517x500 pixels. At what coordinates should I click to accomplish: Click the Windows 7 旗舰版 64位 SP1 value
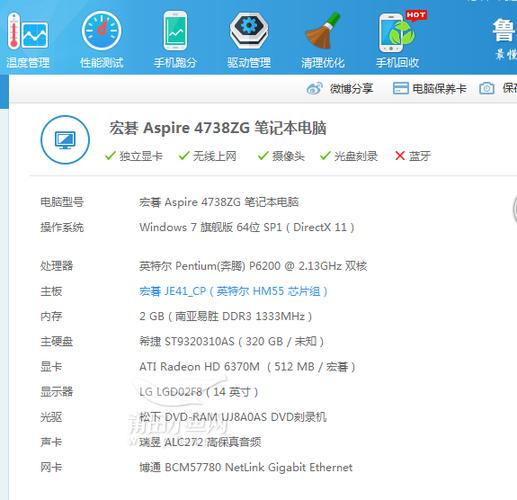click(x=247, y=227)
